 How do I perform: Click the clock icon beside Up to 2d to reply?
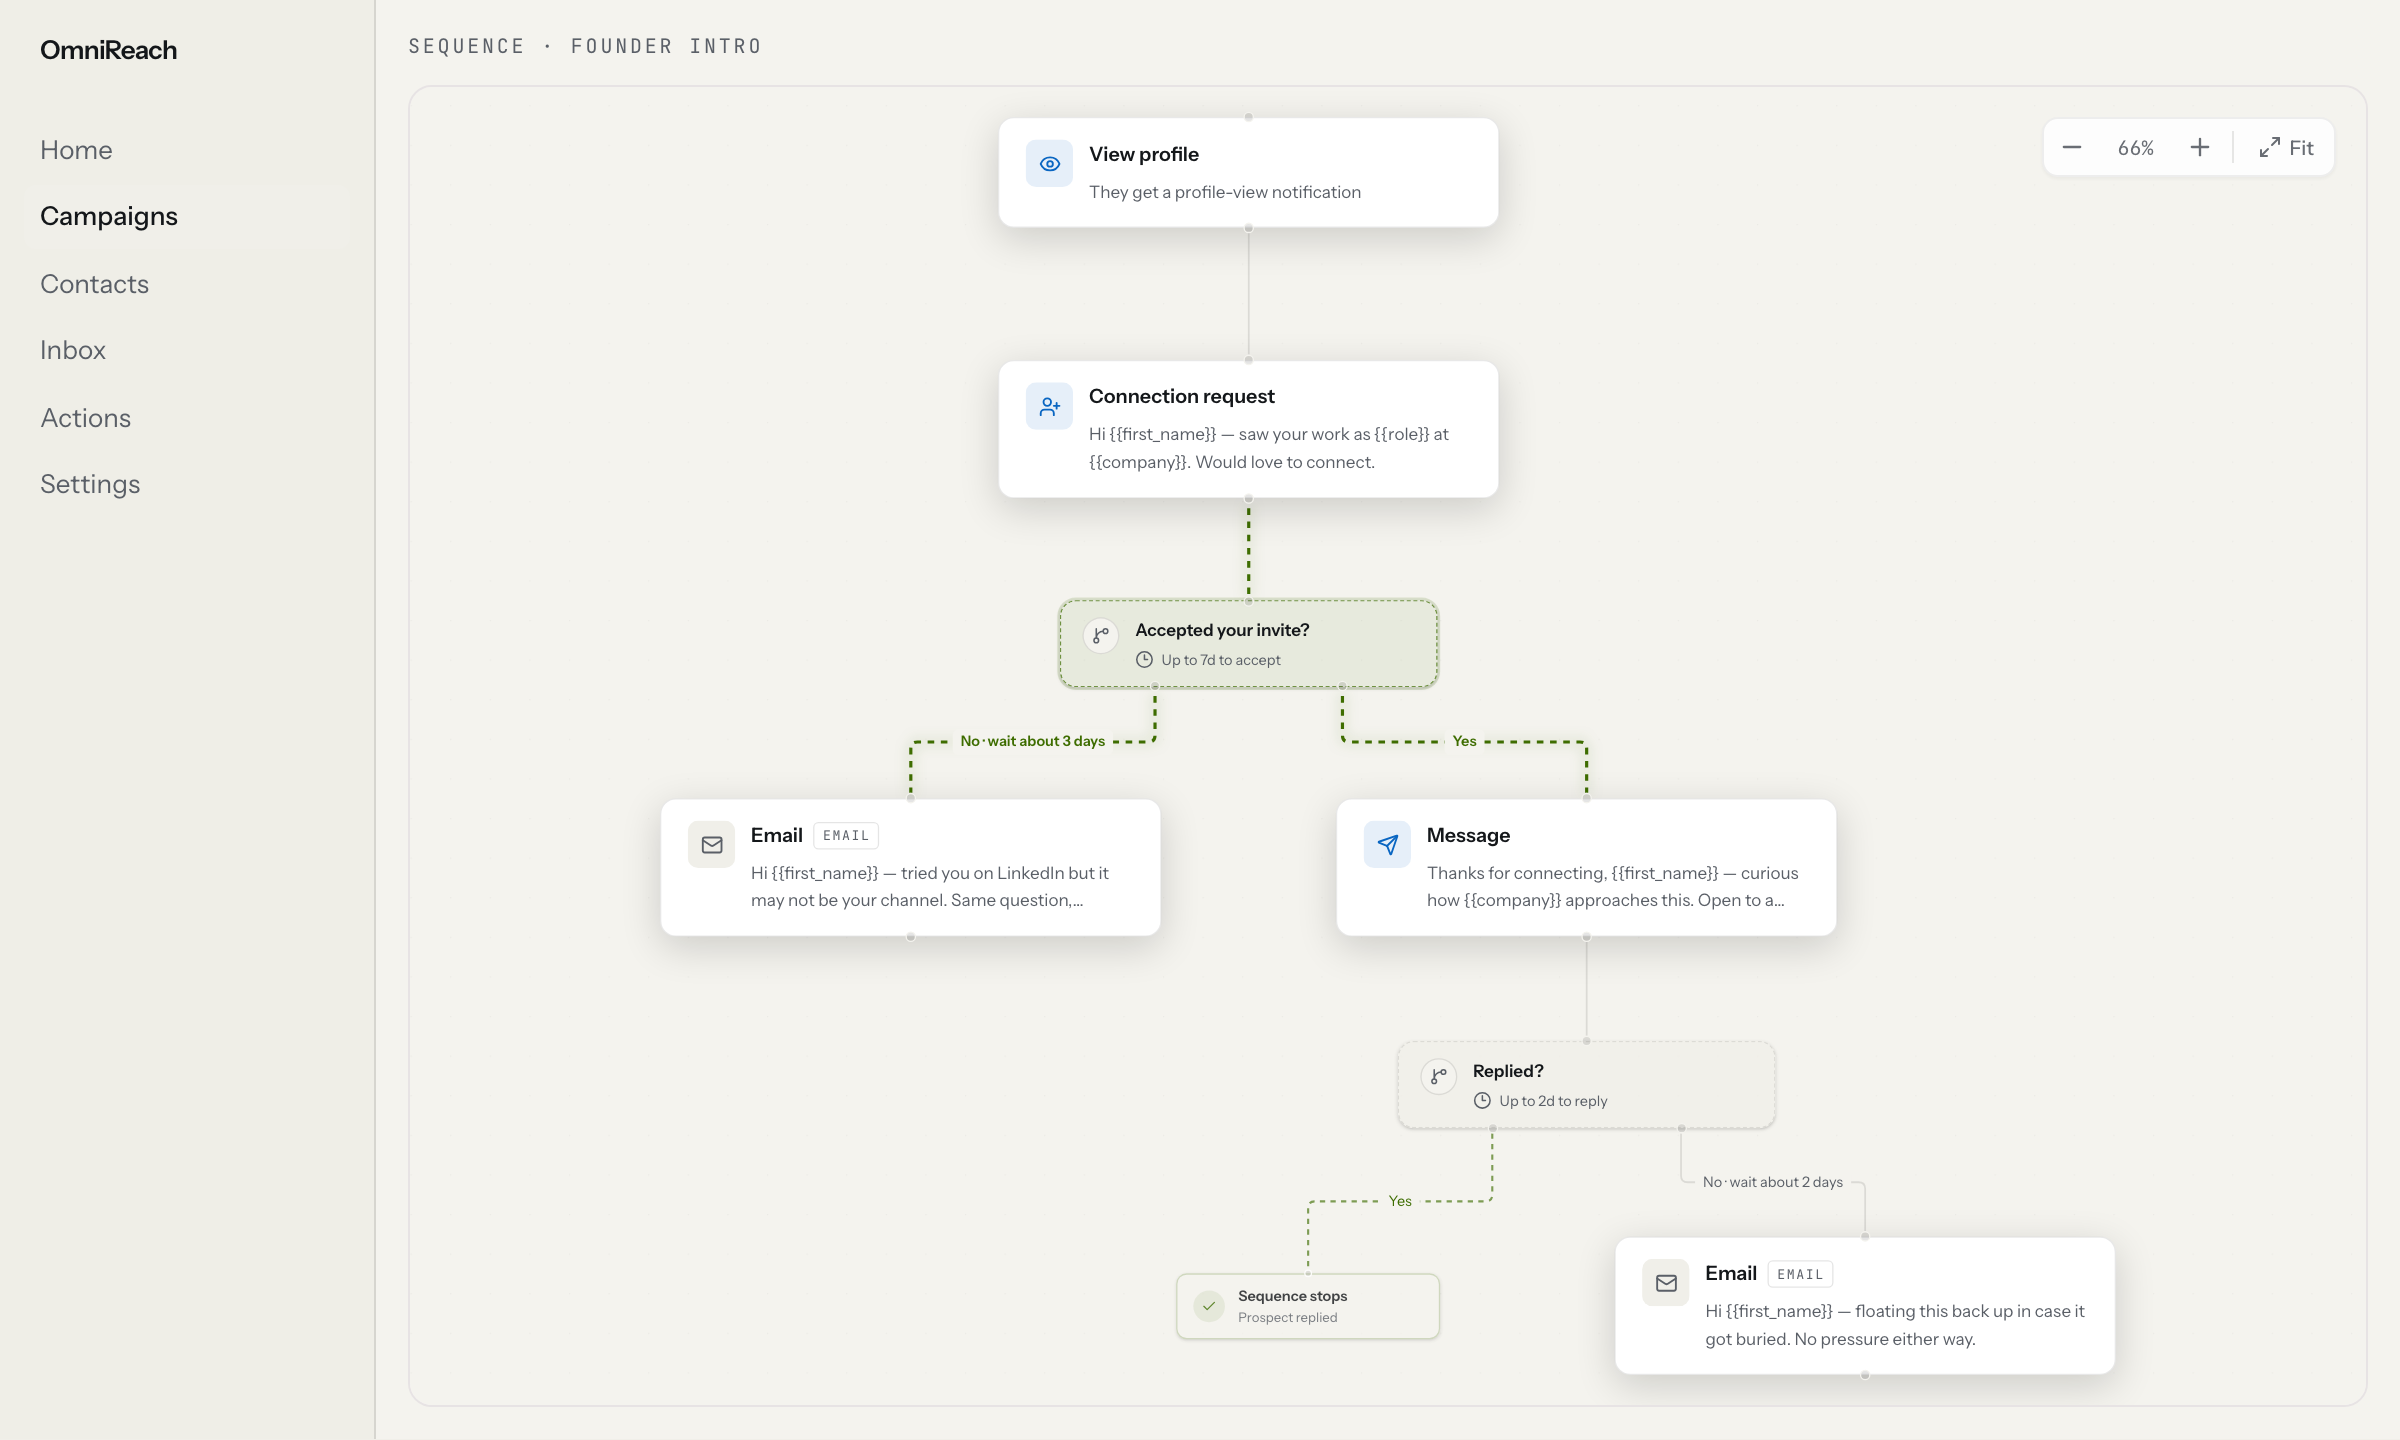(x=1482, y=1101)
